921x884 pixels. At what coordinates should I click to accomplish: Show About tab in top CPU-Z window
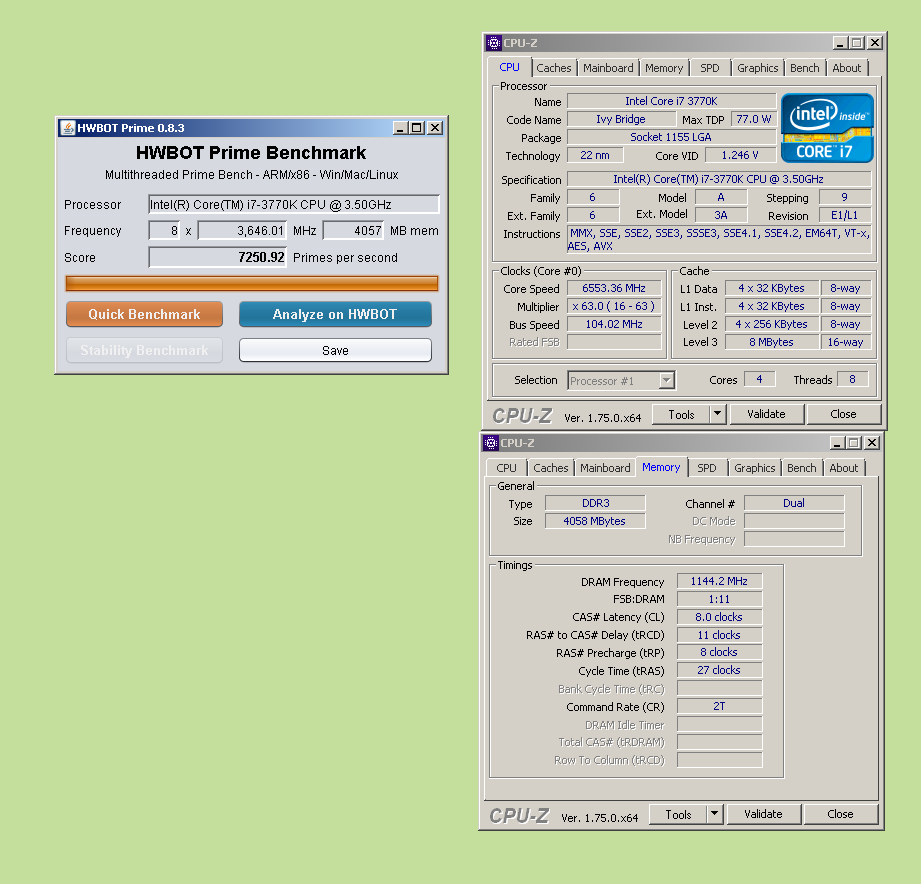click(x=846, y=68)
